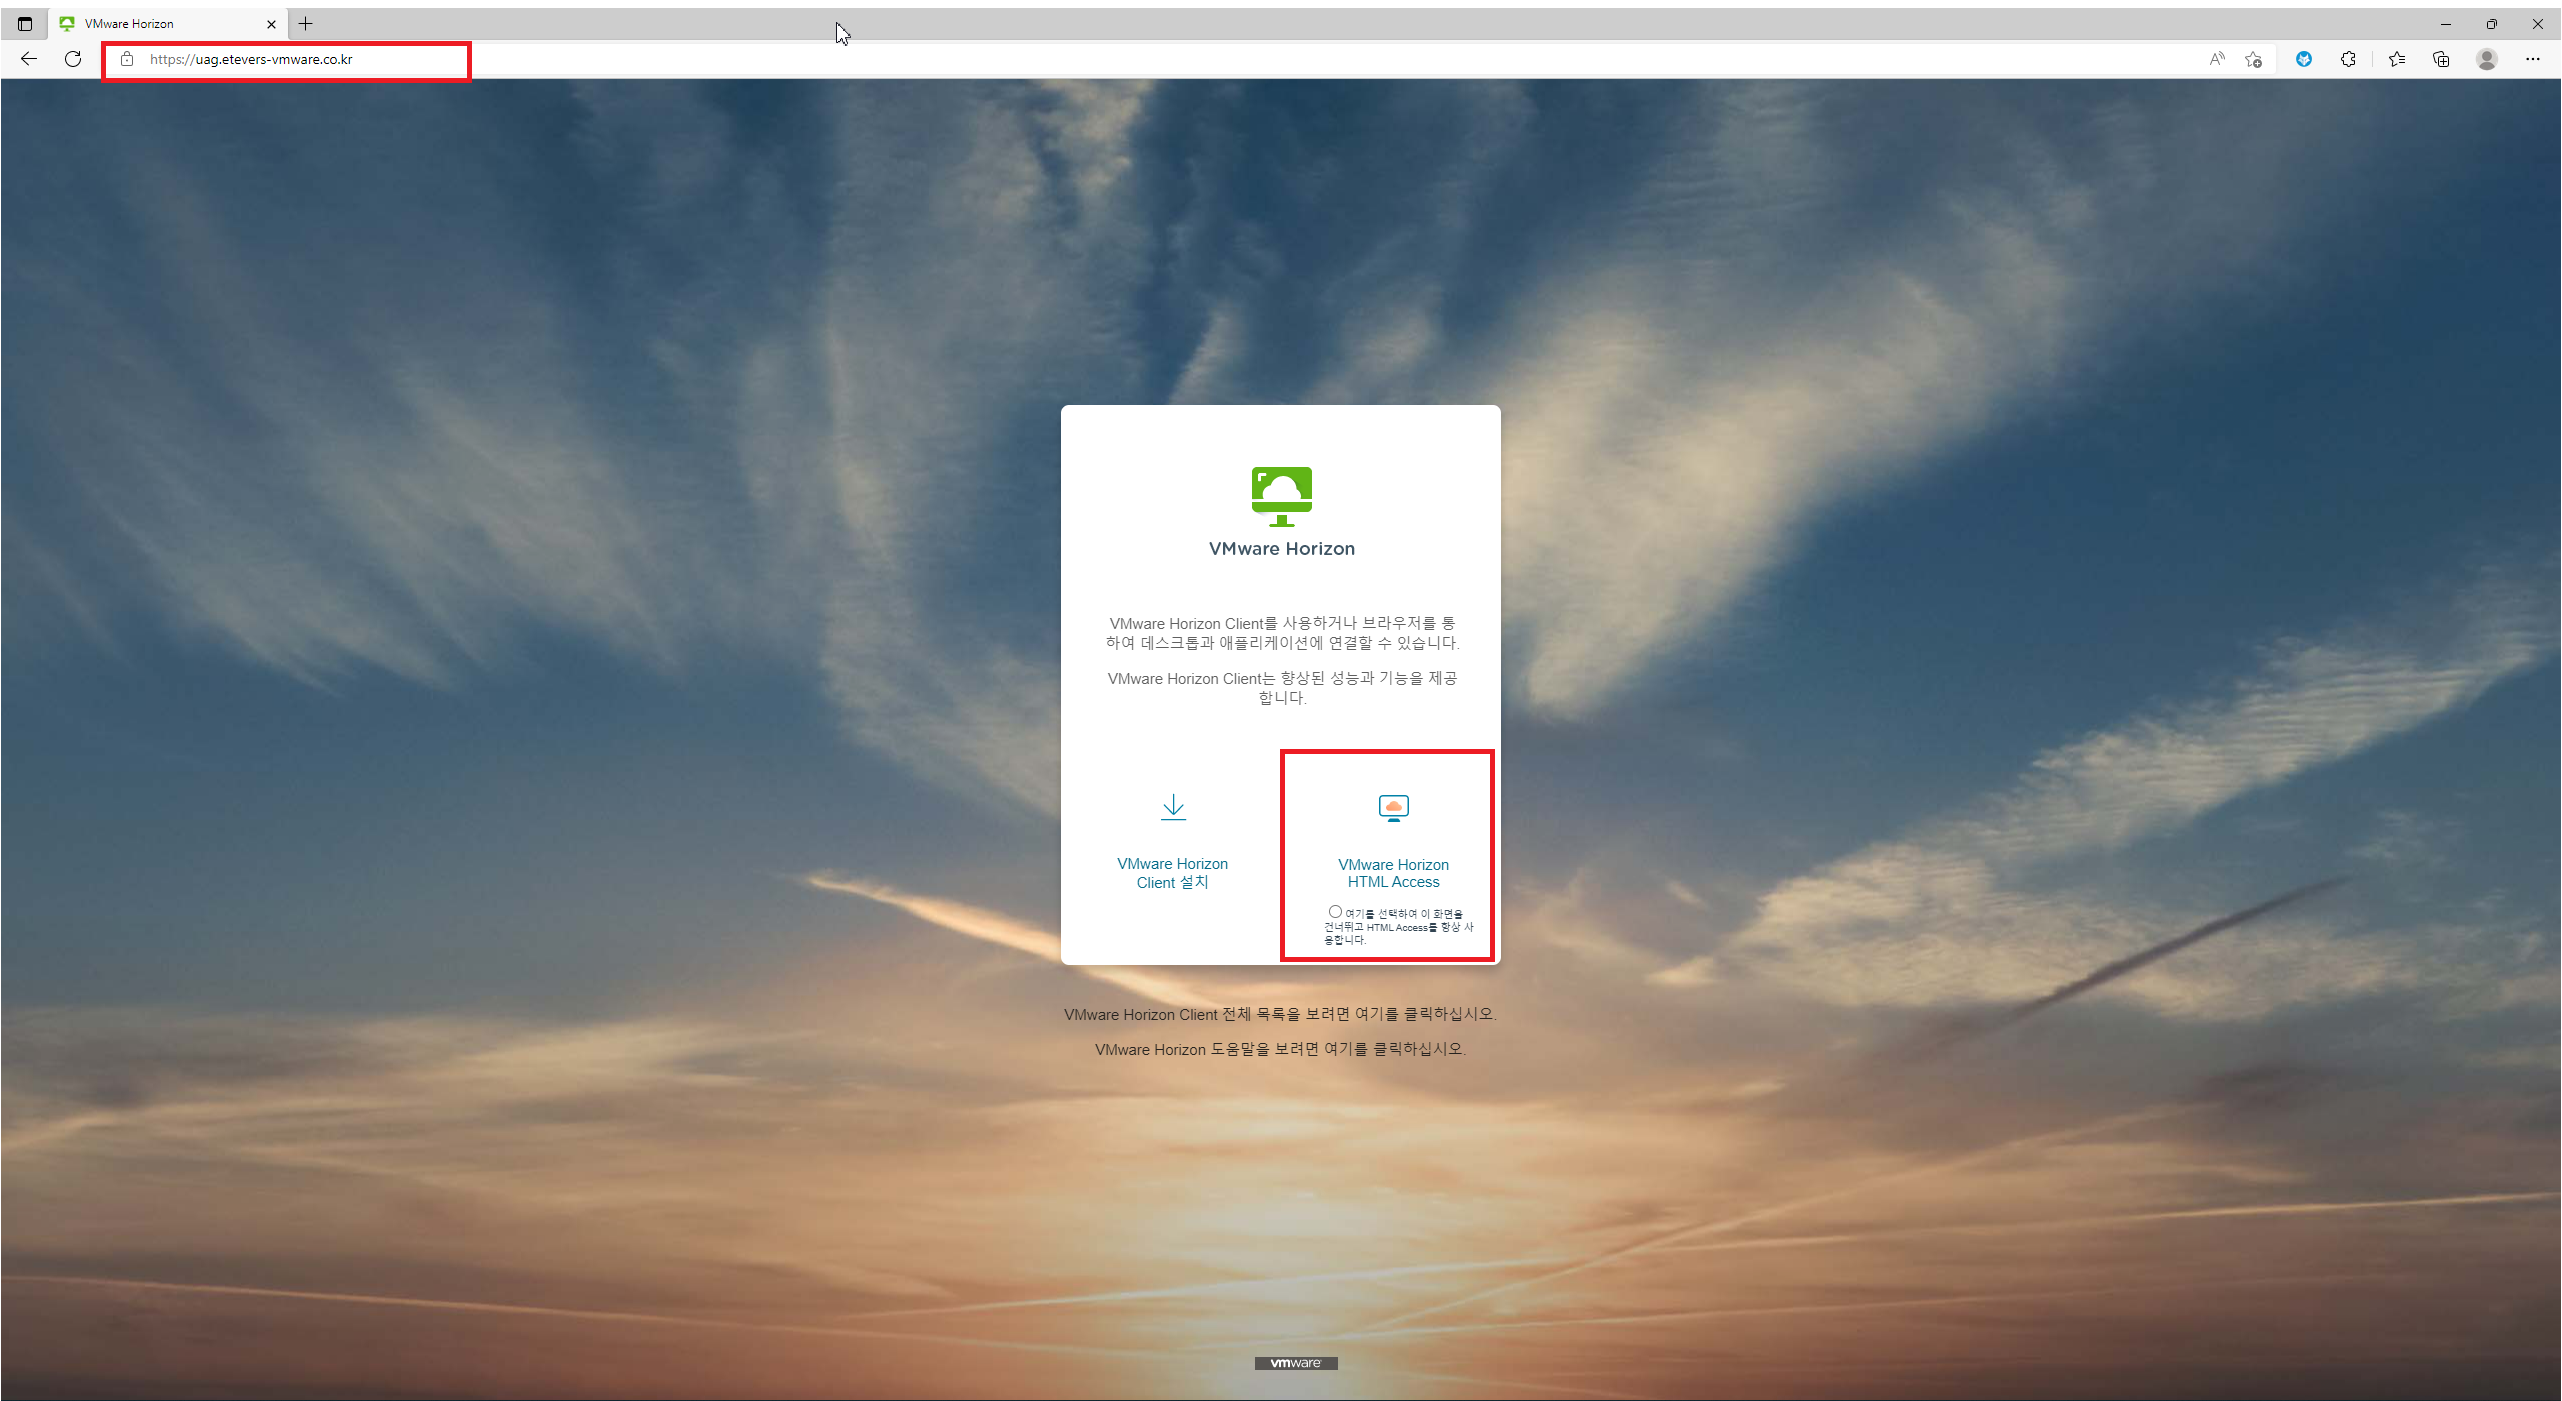Reload the page with the refresh icon
The height and width of the screenshot is (1401, 2562).
(73, 59)
